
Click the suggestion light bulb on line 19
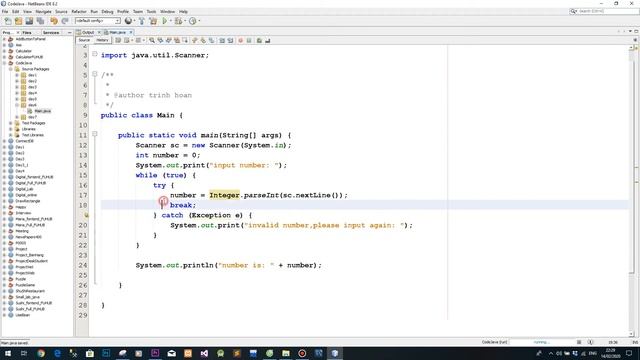pos(87,215)
